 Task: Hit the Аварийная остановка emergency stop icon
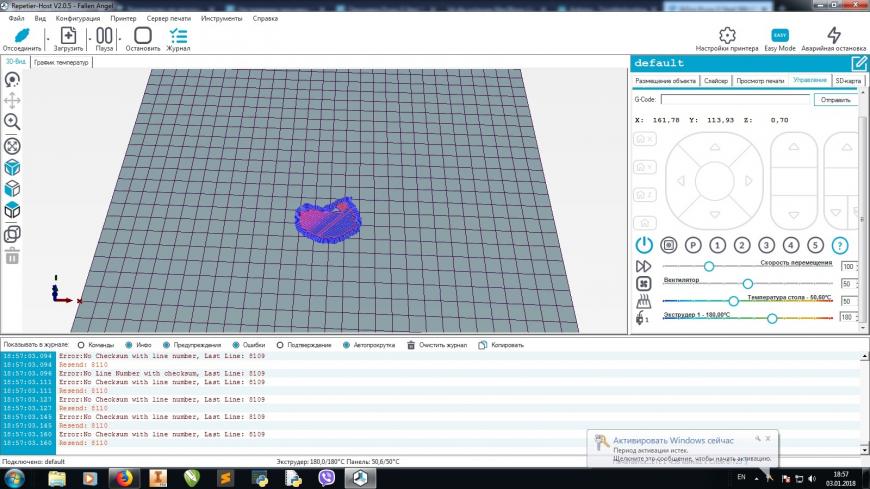pos(834,35)
